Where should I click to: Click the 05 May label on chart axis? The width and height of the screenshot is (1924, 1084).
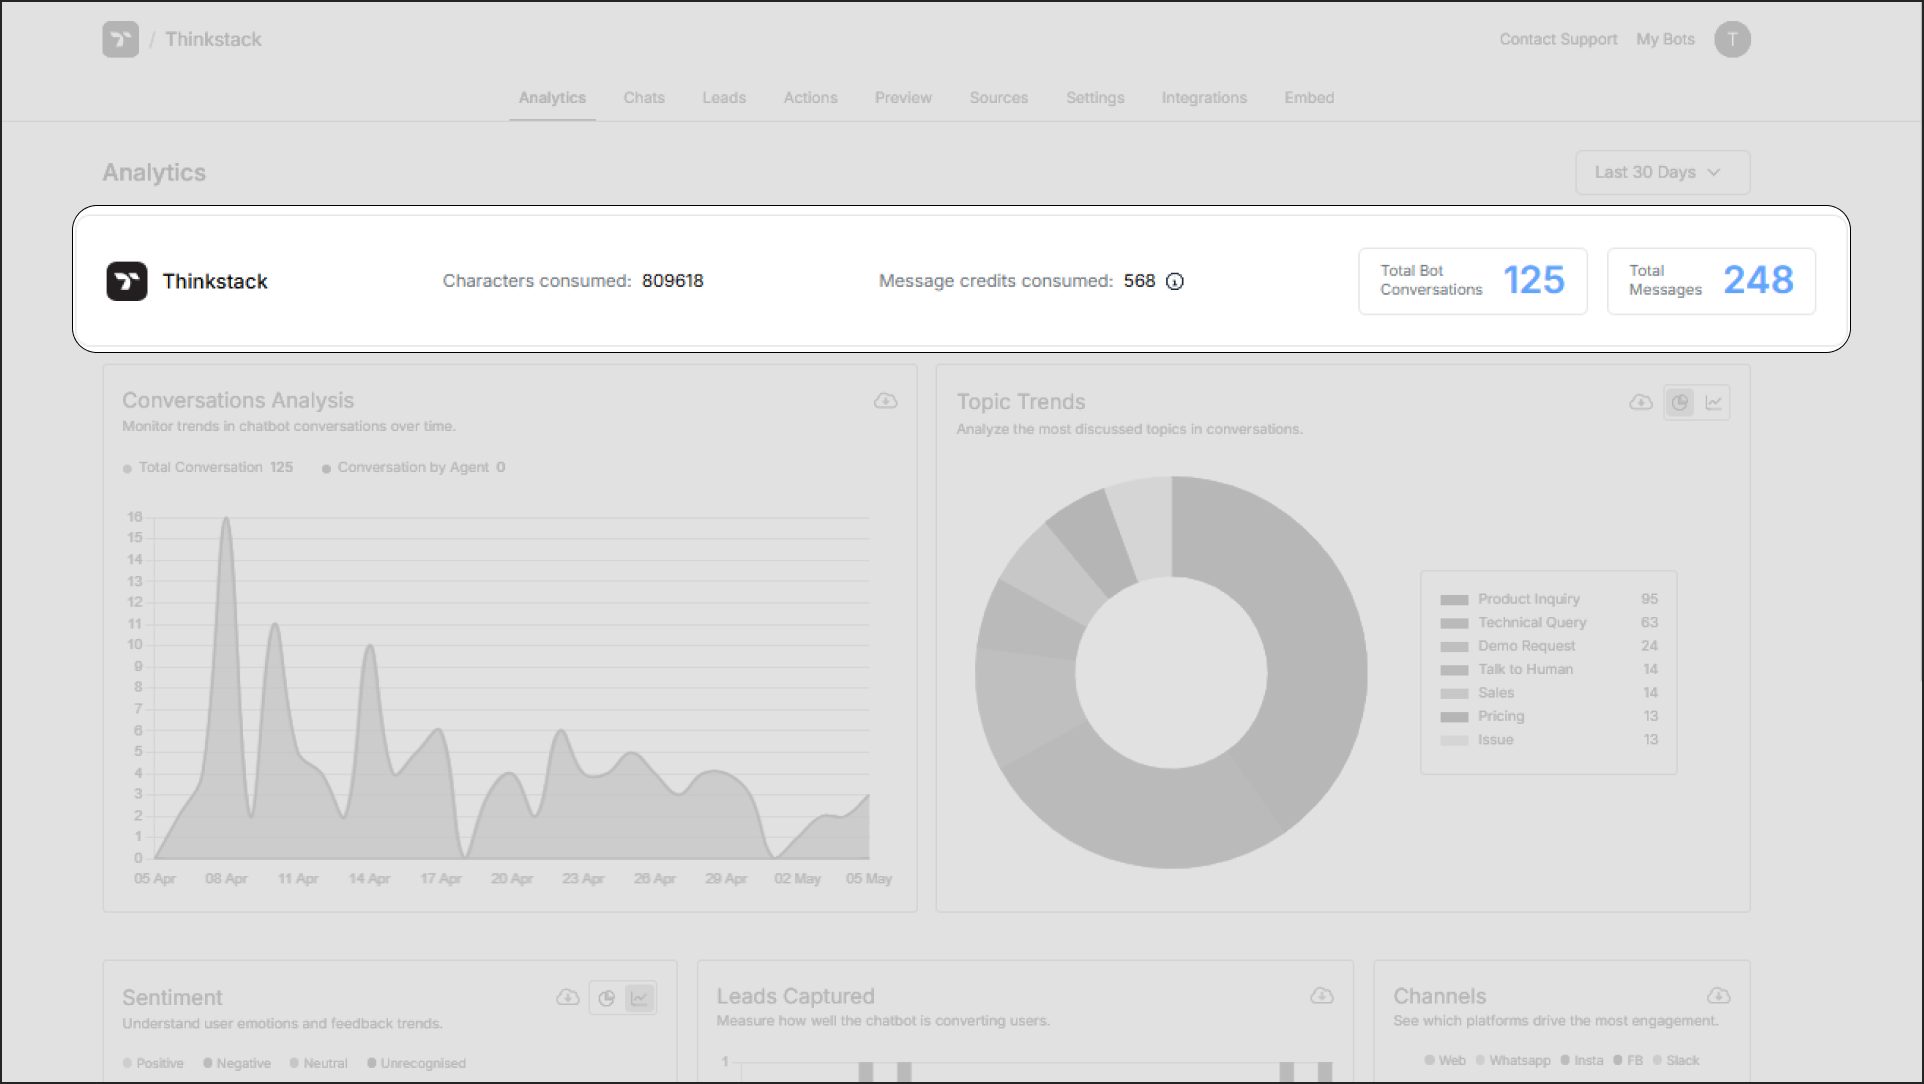pos(868,879)
